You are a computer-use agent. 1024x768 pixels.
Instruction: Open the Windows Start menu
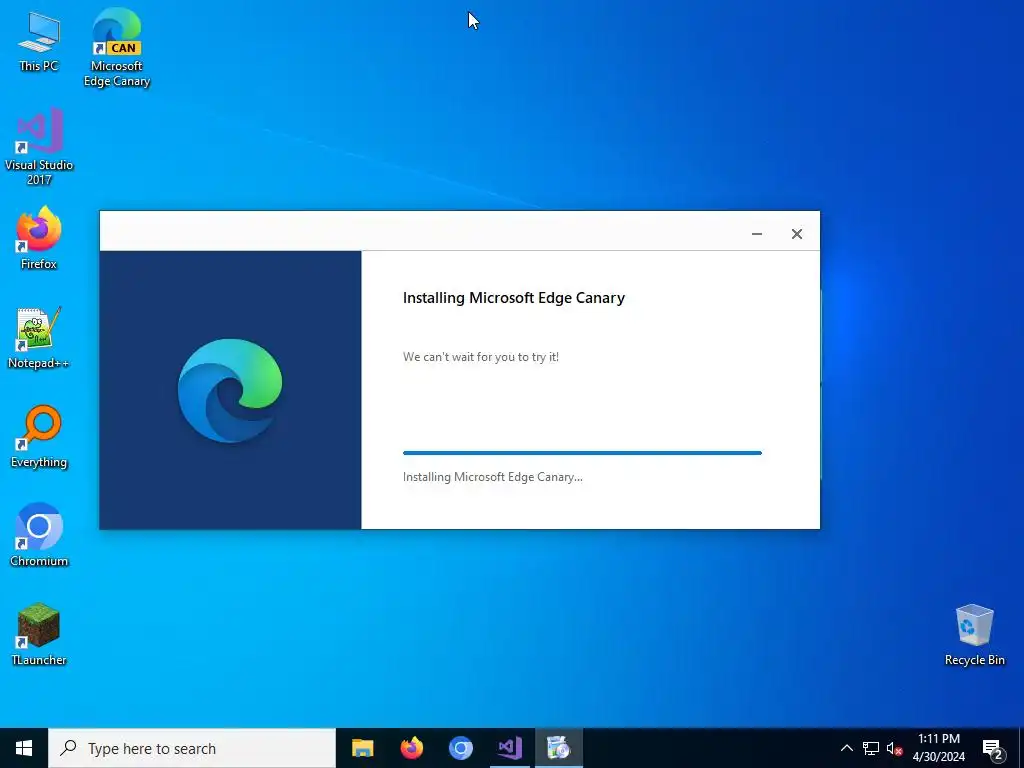(24, 748)
